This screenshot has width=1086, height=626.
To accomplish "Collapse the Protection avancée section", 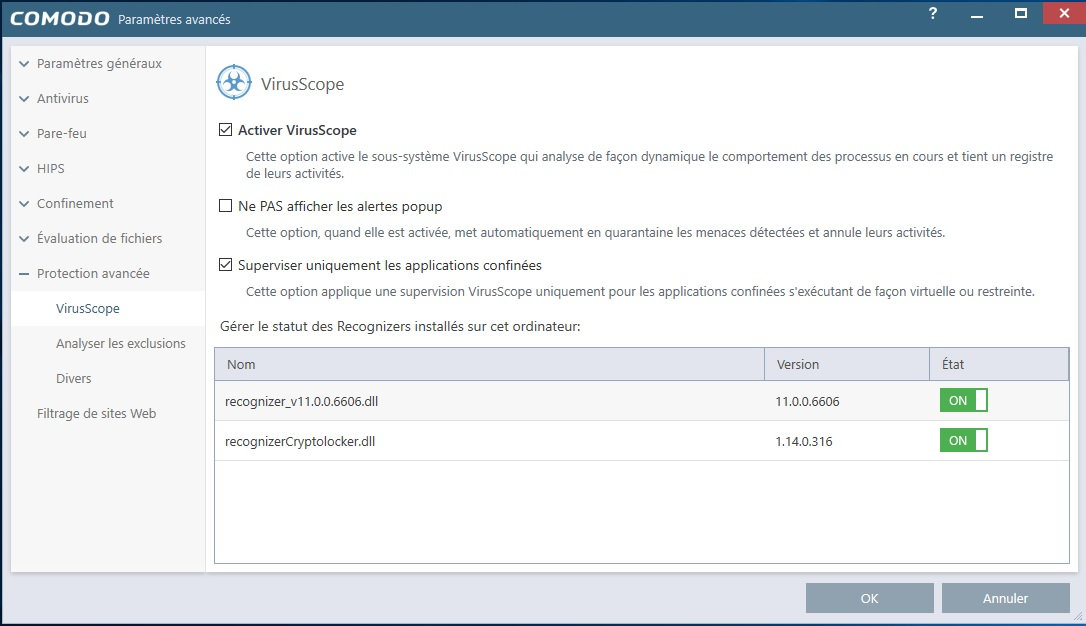I will point(25,274).
